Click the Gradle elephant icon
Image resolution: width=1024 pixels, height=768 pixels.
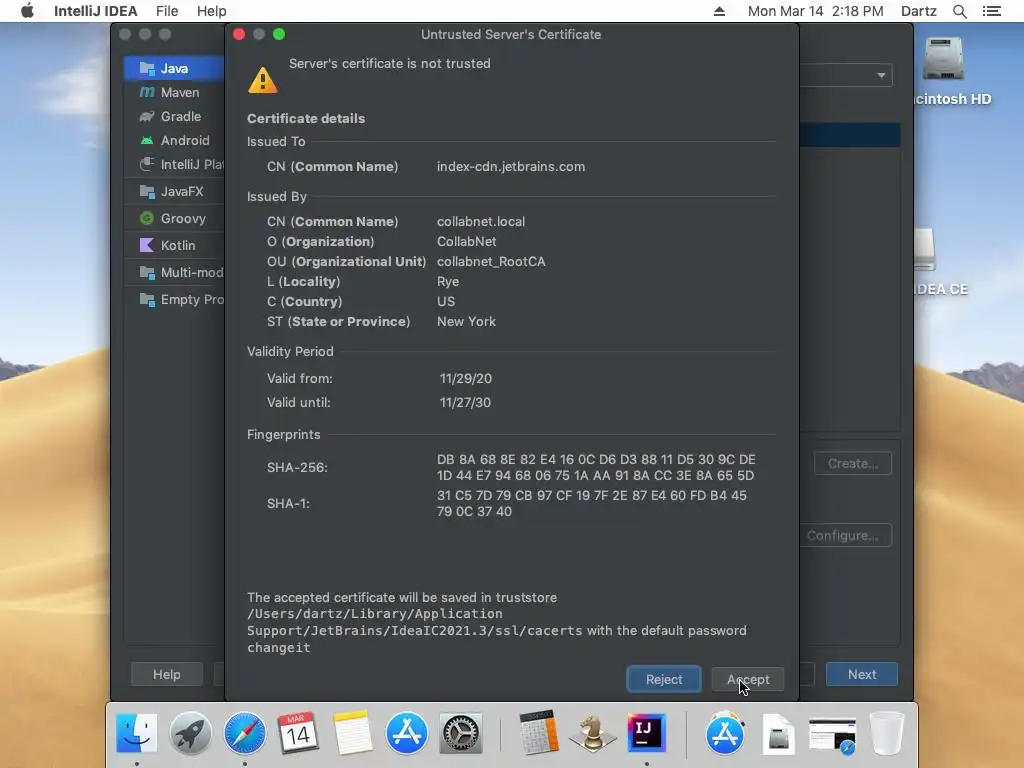click(147, 116)
